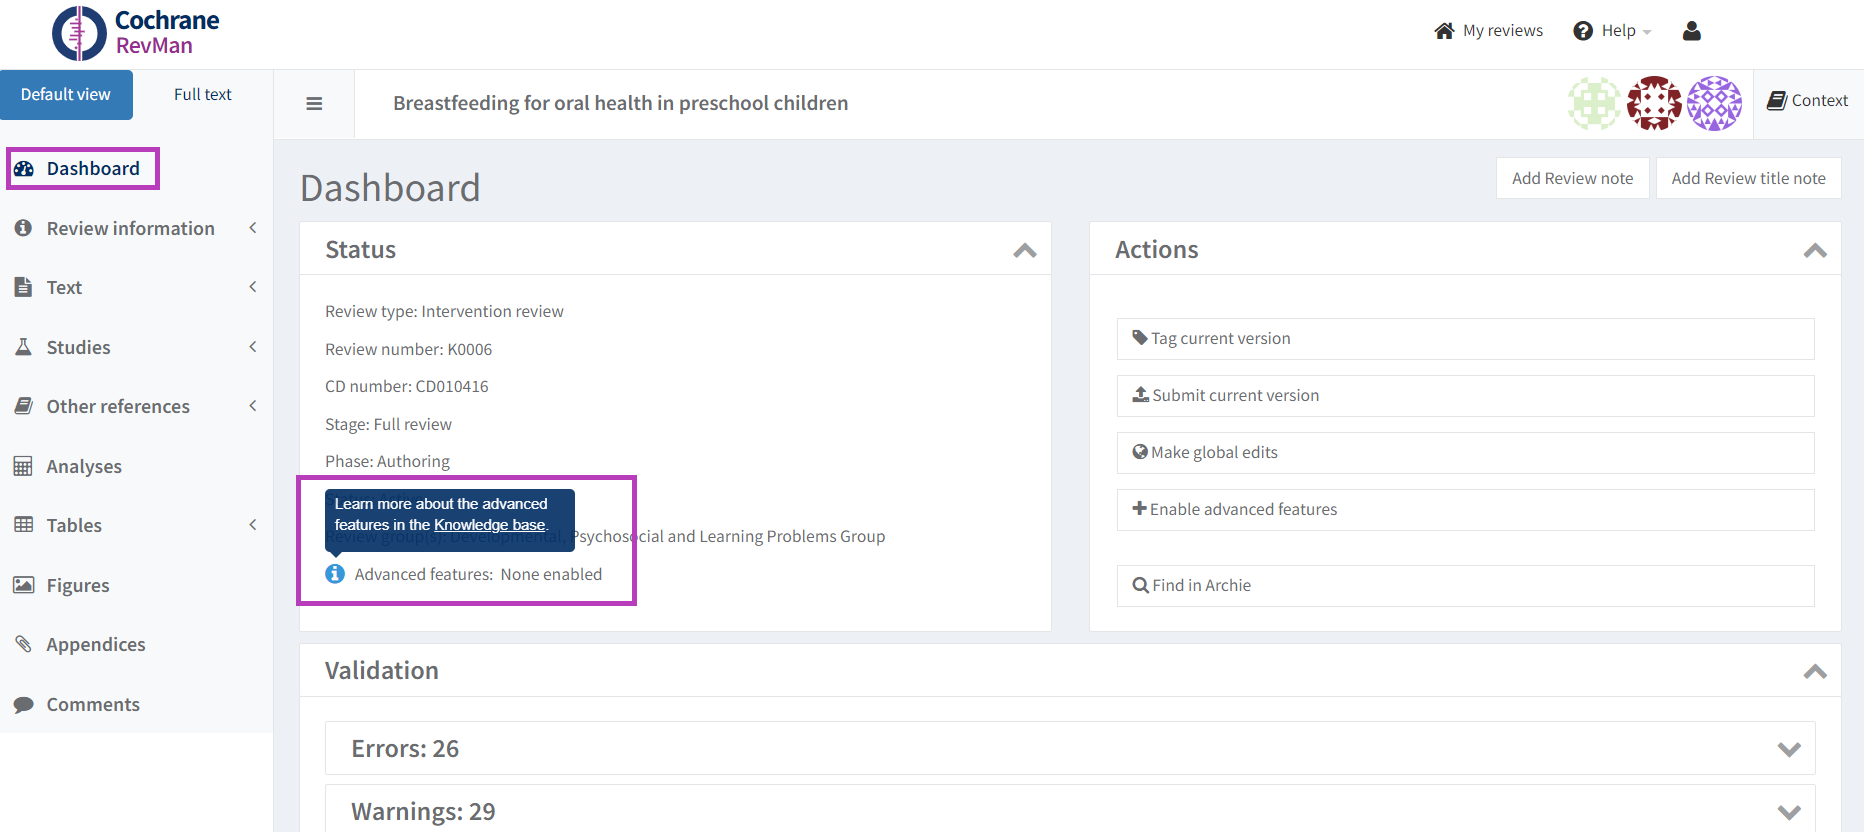The height and width of the screenshot is (832, 1864).
Task: Click Enable advanced features
Action: tap(1242, 510)
